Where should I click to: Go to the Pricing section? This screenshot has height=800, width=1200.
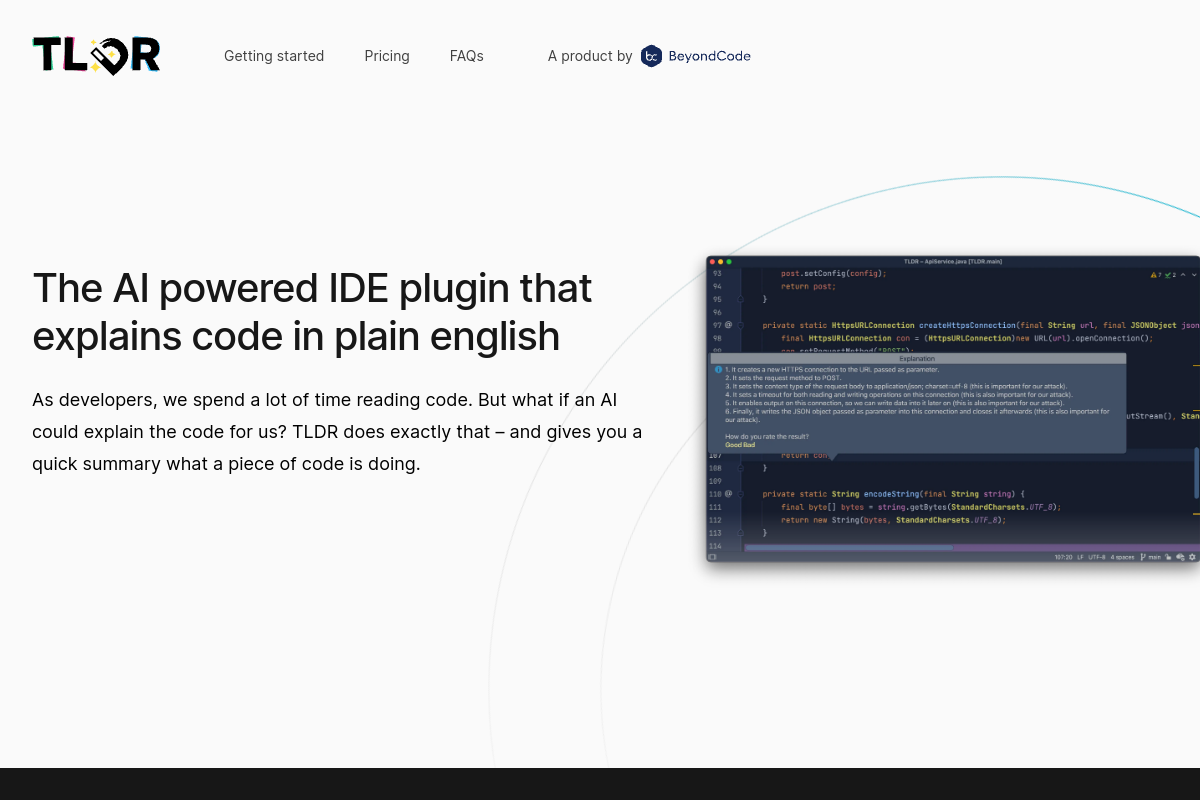[387, 56]
